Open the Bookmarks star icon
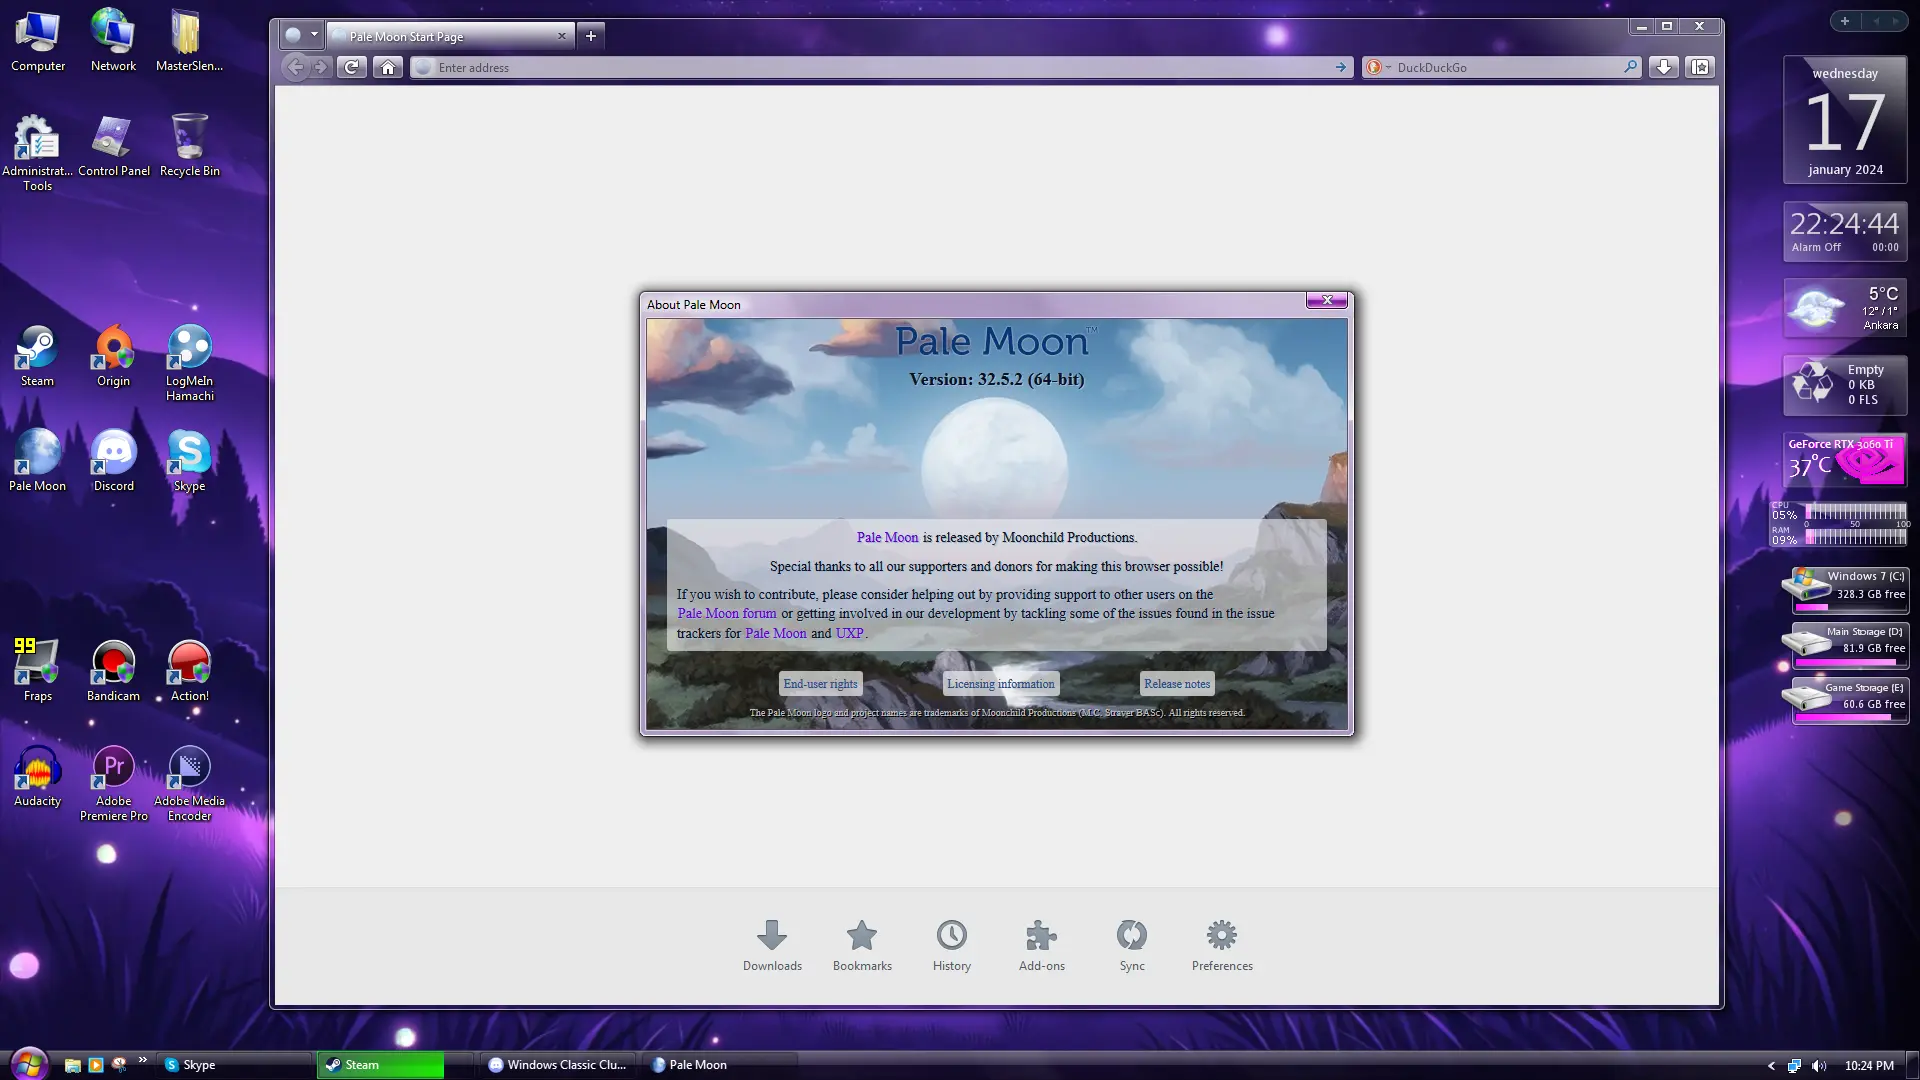This screenshot has width=1920, height=1080. coord(862,945)
